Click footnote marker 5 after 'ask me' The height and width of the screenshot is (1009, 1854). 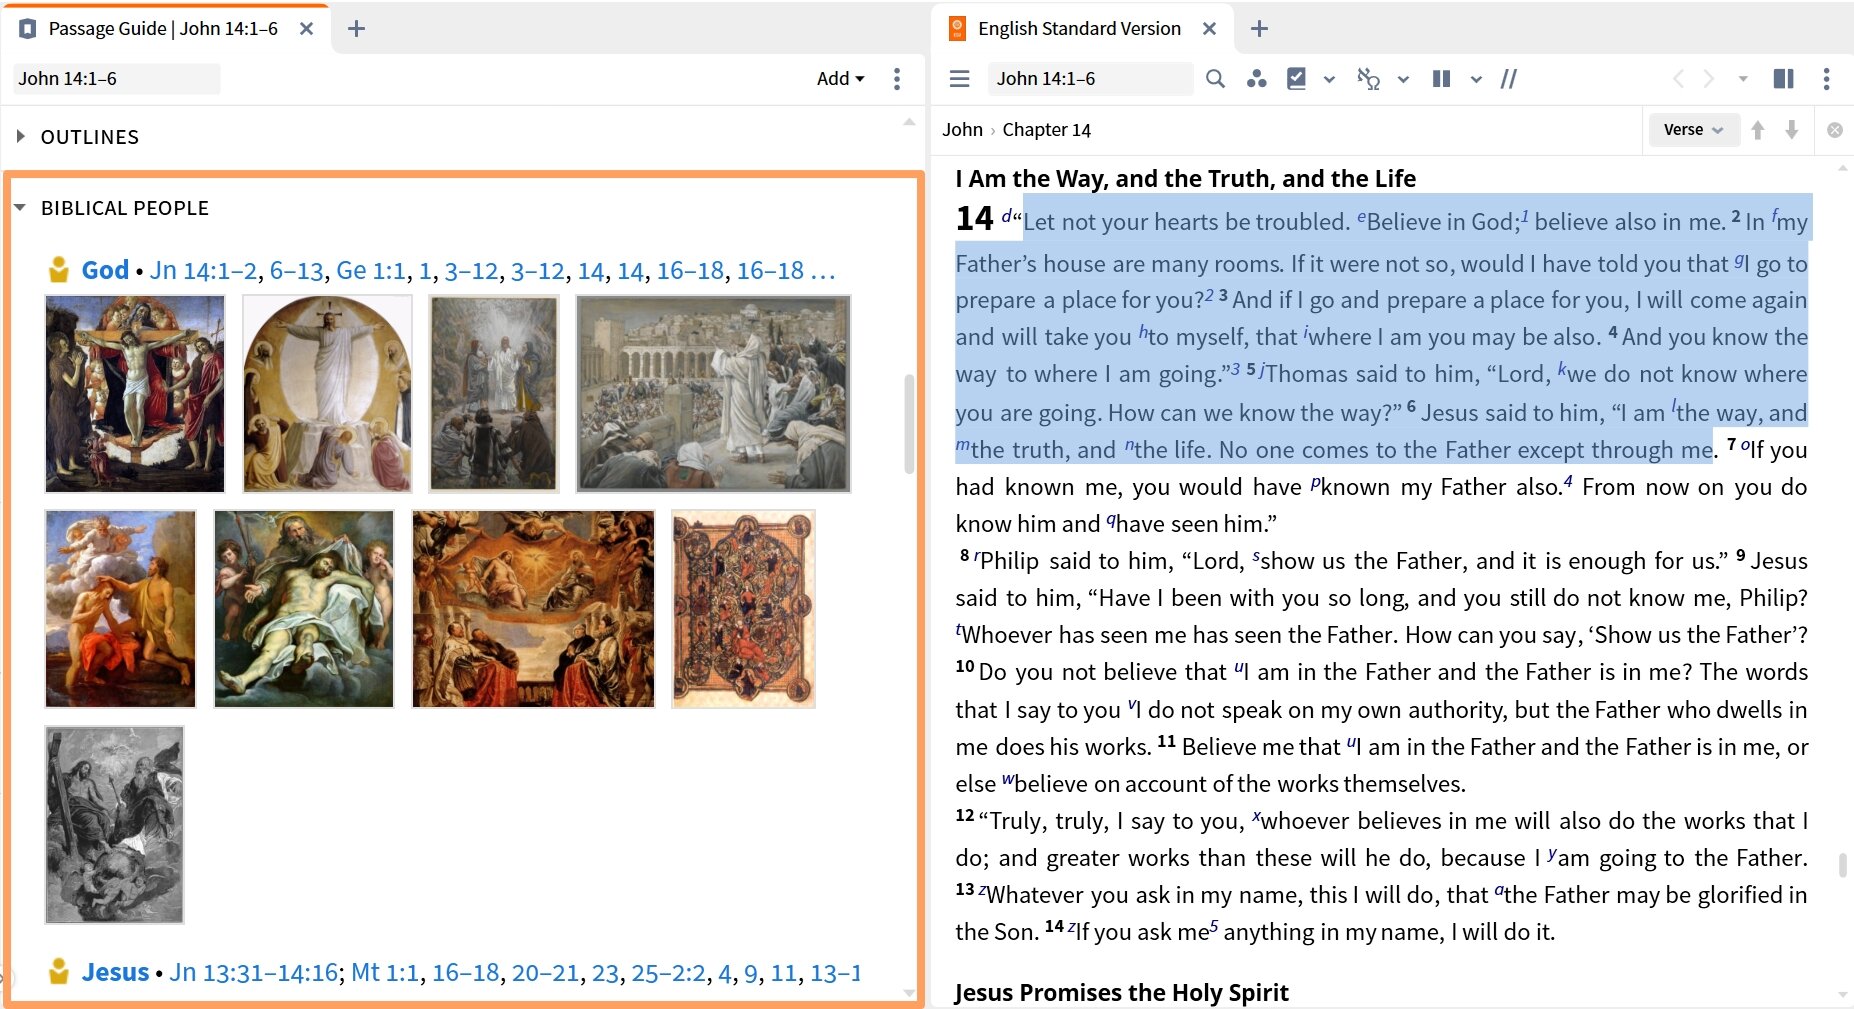pos(1214,926)
